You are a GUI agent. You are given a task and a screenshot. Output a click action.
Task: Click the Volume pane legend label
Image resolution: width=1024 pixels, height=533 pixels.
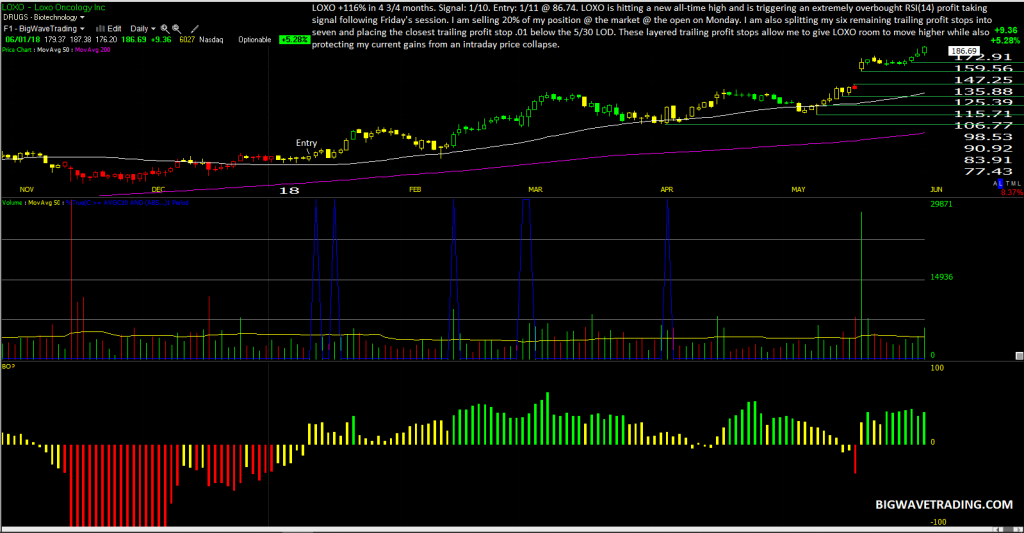pos(12,202)
